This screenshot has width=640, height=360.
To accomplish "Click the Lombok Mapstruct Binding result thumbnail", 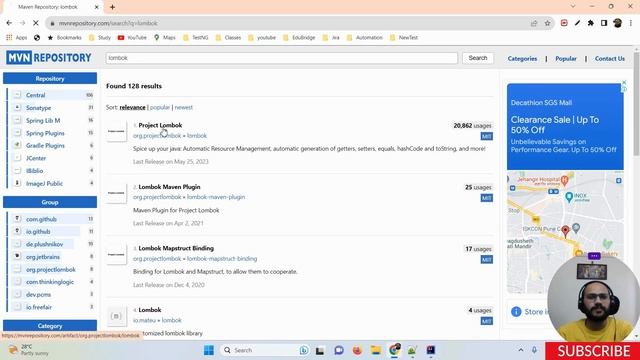I will [116, 254].
